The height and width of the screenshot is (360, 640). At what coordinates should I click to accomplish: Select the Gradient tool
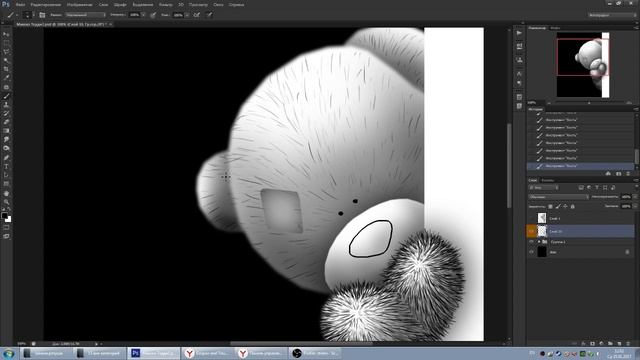pyautogui.click(x=6, y=131)
